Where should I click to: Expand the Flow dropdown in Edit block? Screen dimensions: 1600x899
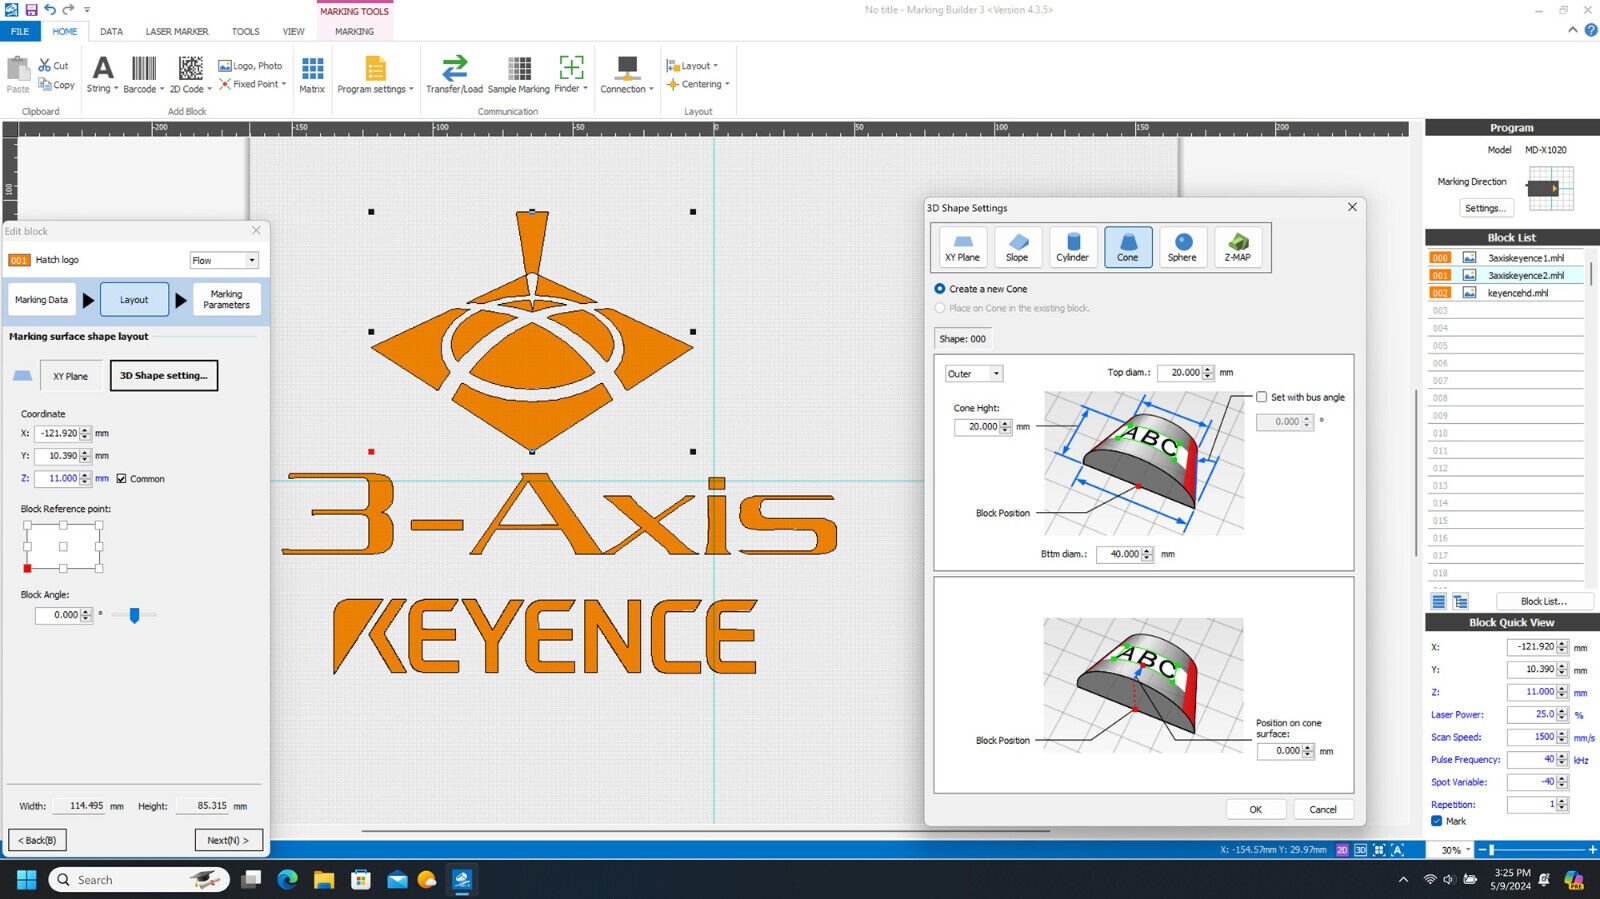[224, 260]
